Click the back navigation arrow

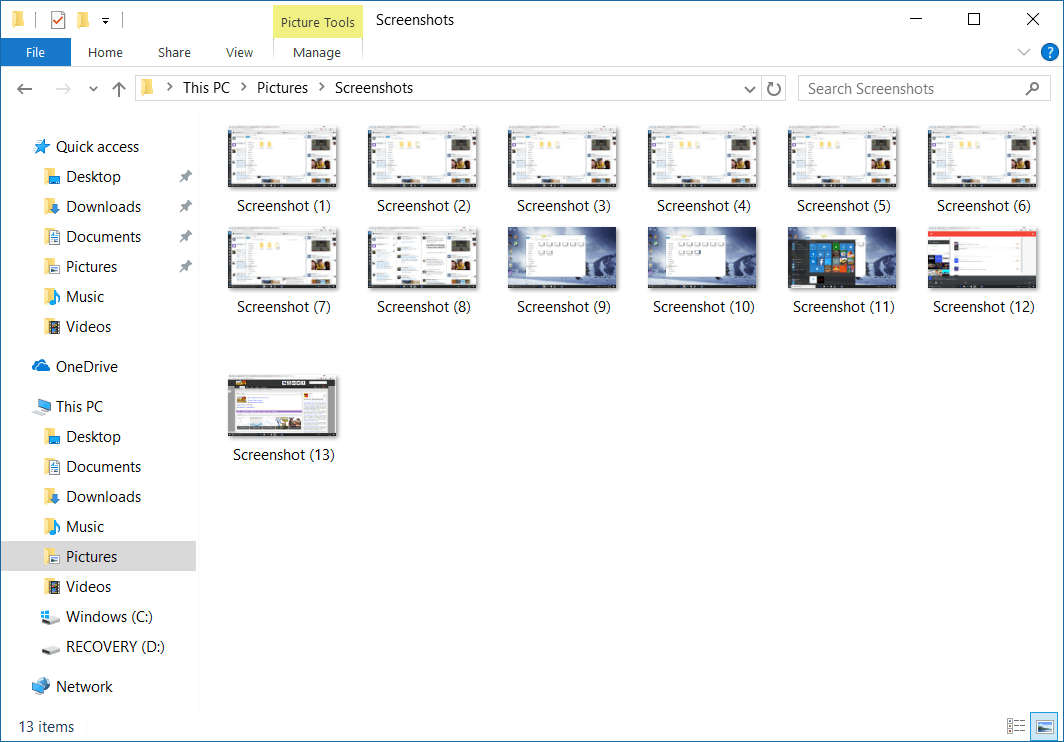(x=24, y=88)
